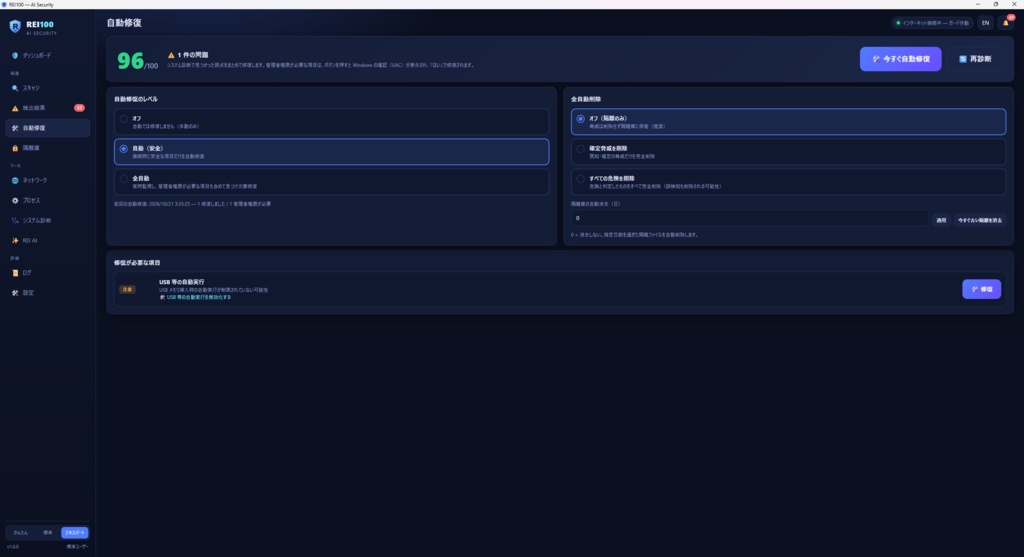The height and width of the screenshot is (557, 1024).
Task: Click the notification bell icon
Action: [x=1006, y=23]
